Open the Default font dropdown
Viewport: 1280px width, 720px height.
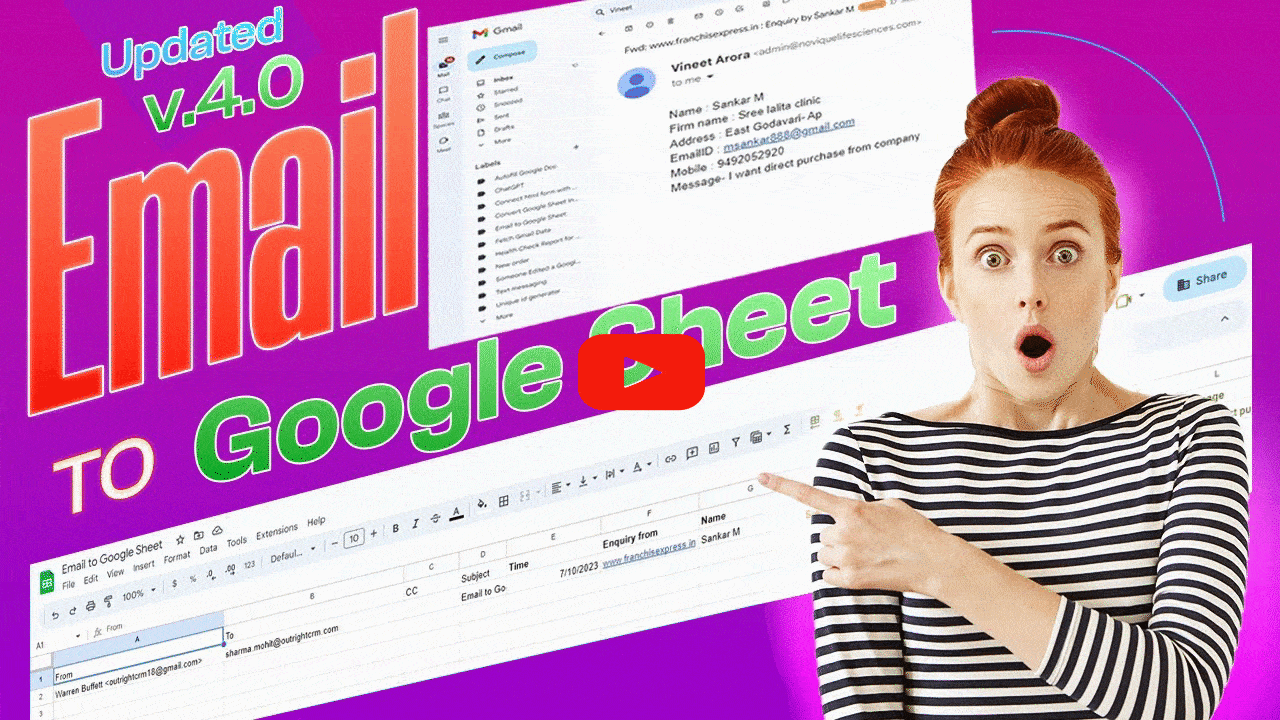point(293,554)
